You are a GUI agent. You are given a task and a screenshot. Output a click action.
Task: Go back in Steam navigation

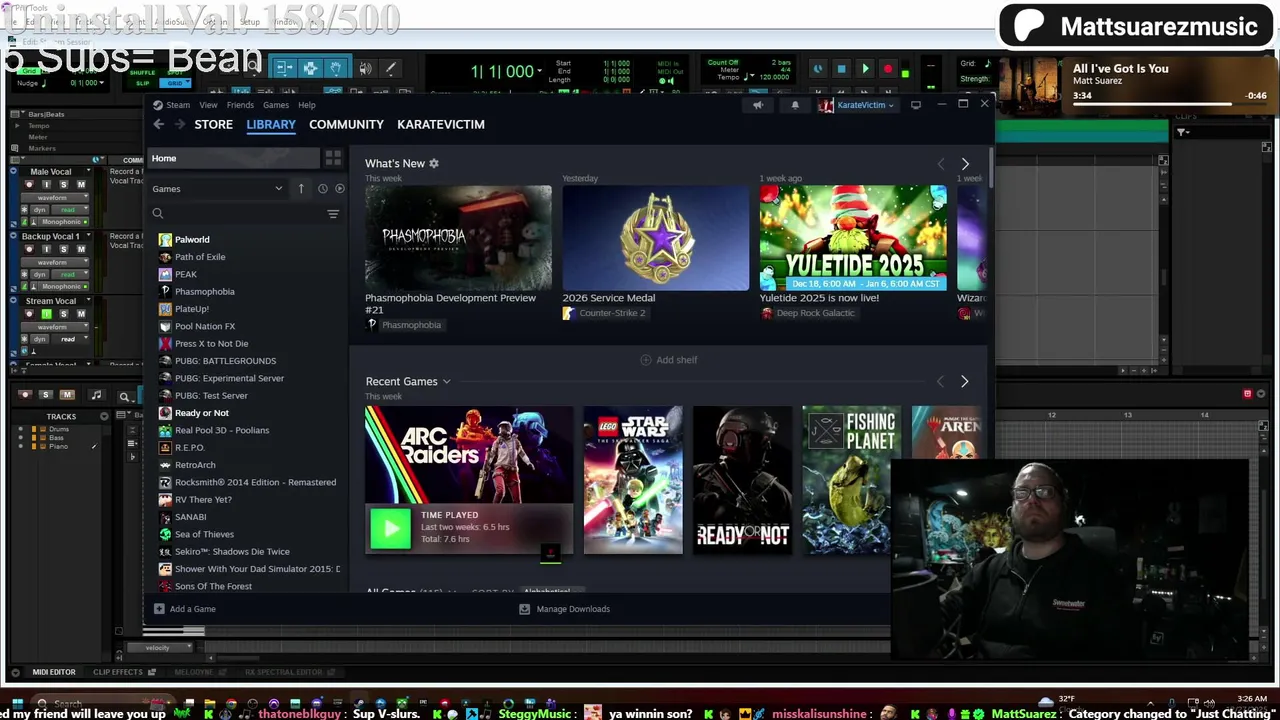click(x=158, y=124)
